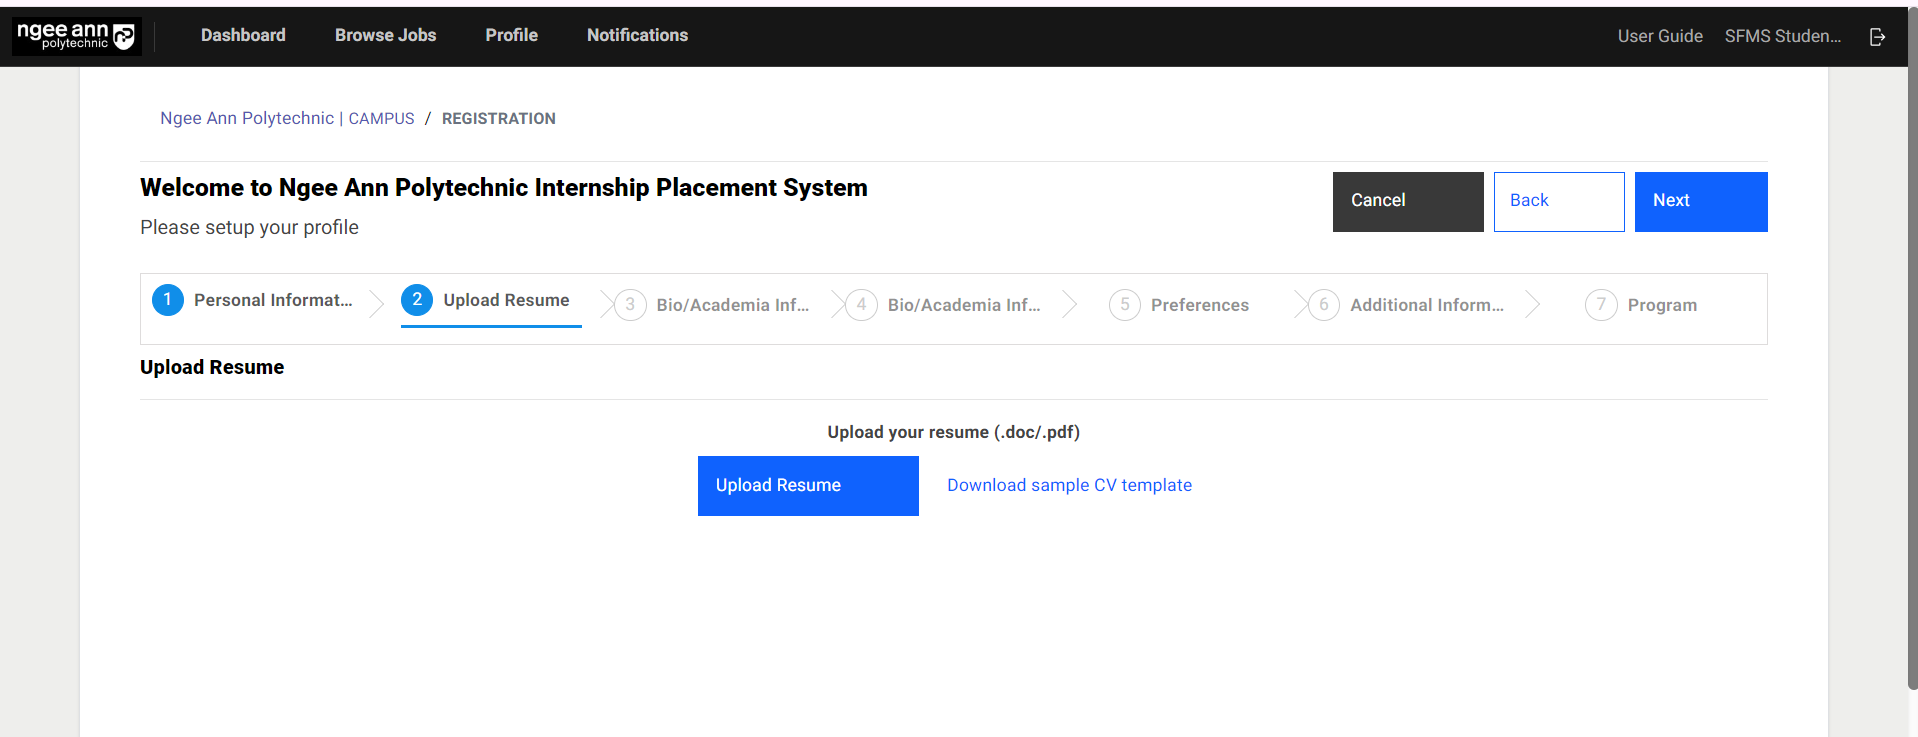Download sample CV template
The height and width of the screenshot is (737, 1918).
(x=1069, y=485)
